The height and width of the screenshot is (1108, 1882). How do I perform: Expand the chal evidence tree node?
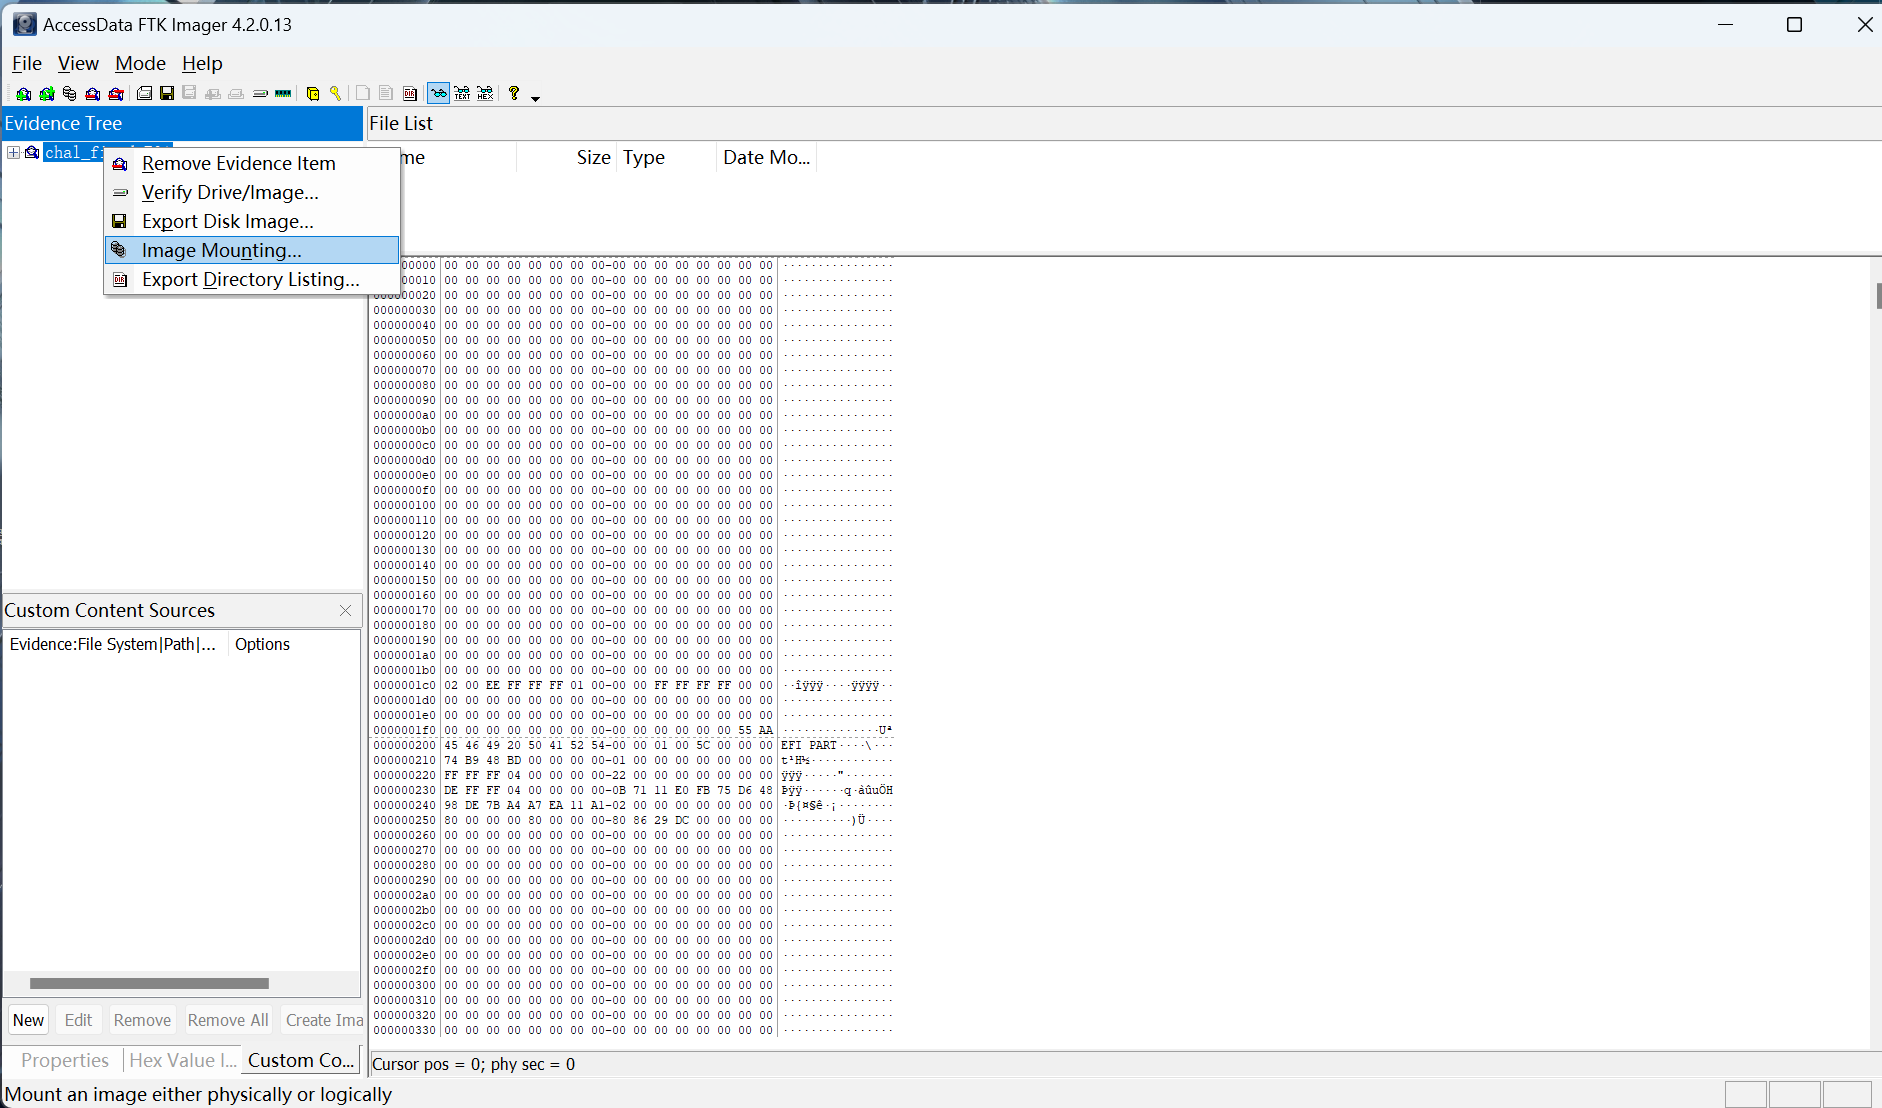(x=13, y=152)
